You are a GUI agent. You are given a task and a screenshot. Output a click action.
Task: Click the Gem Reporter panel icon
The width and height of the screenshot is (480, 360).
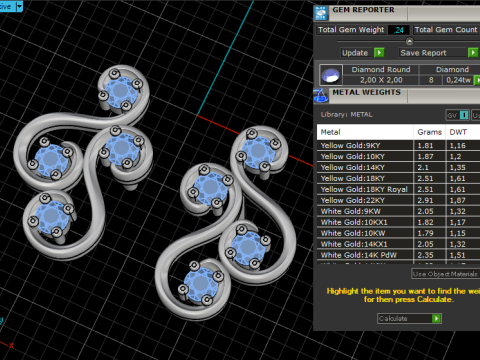[321, 13]
